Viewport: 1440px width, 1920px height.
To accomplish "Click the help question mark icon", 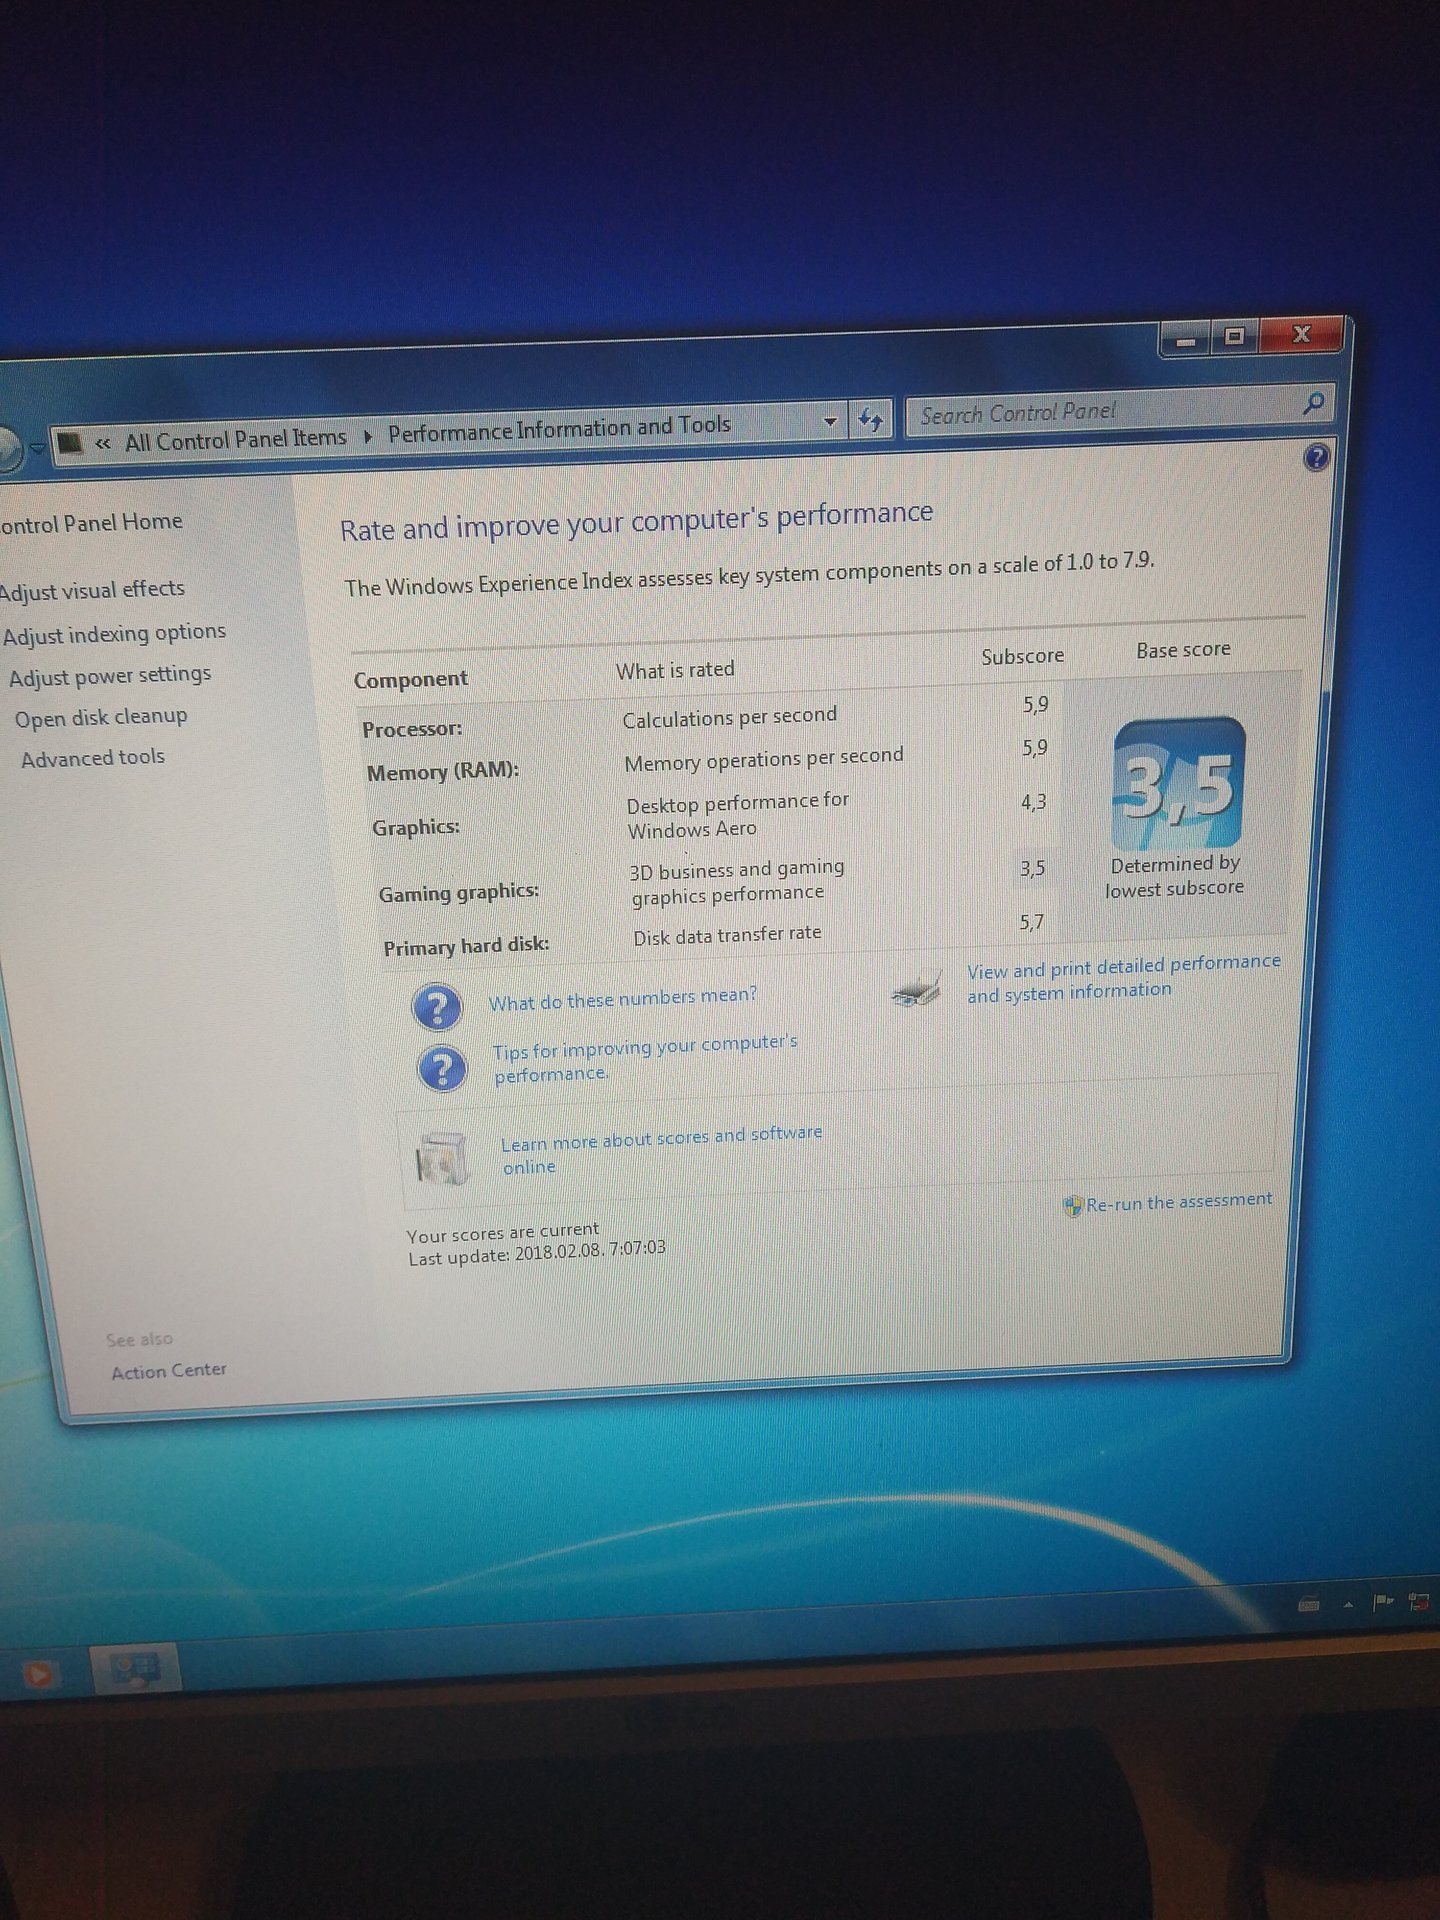I will (1316, 457).
